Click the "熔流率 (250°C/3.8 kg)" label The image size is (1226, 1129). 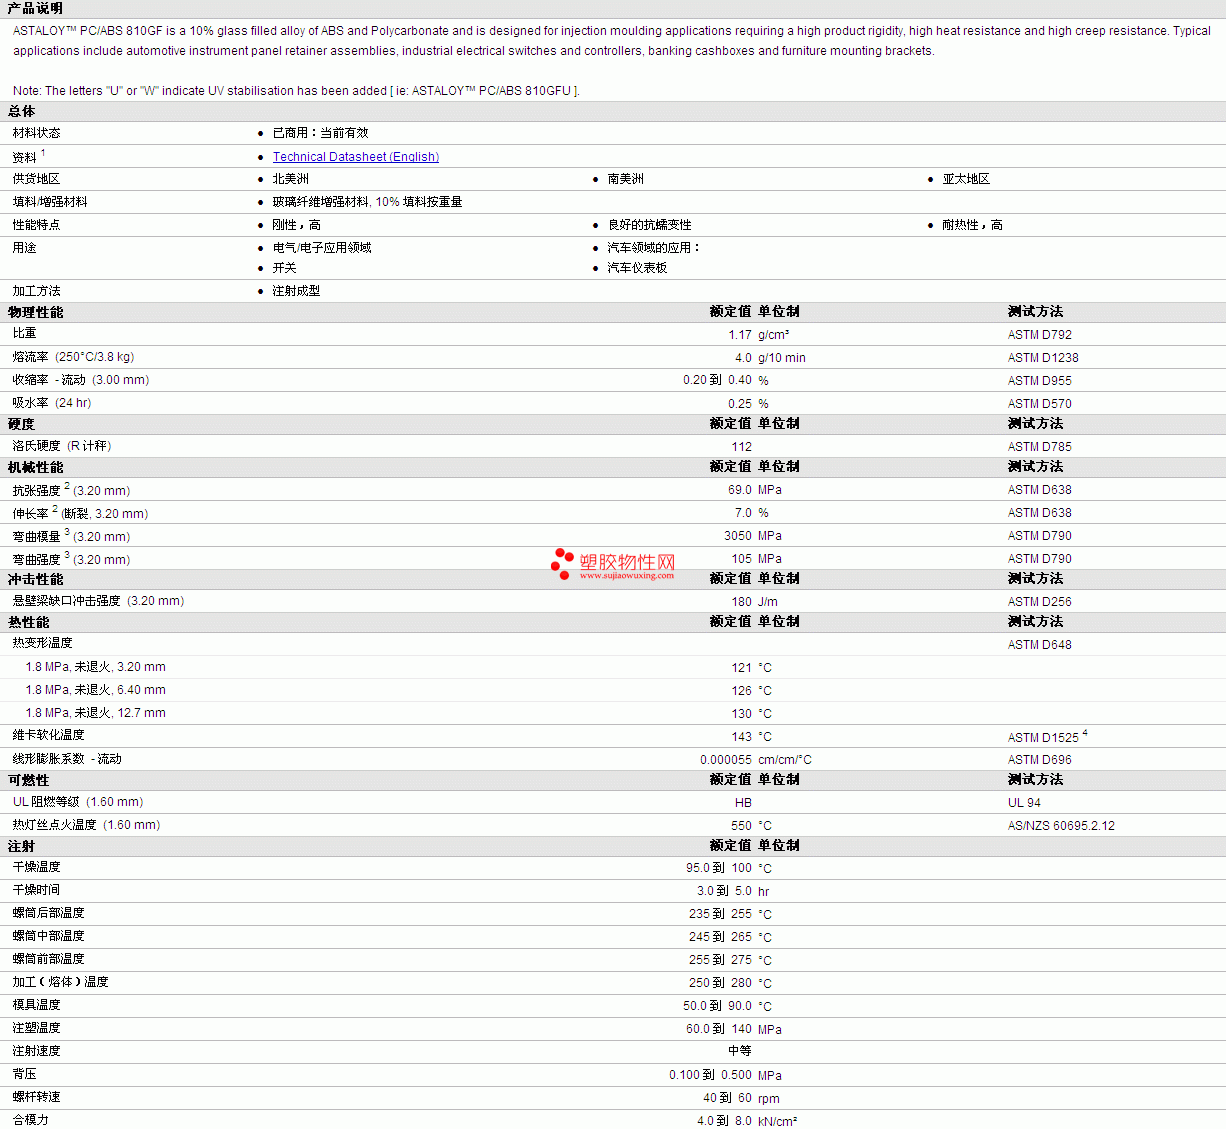click(73, 357)
